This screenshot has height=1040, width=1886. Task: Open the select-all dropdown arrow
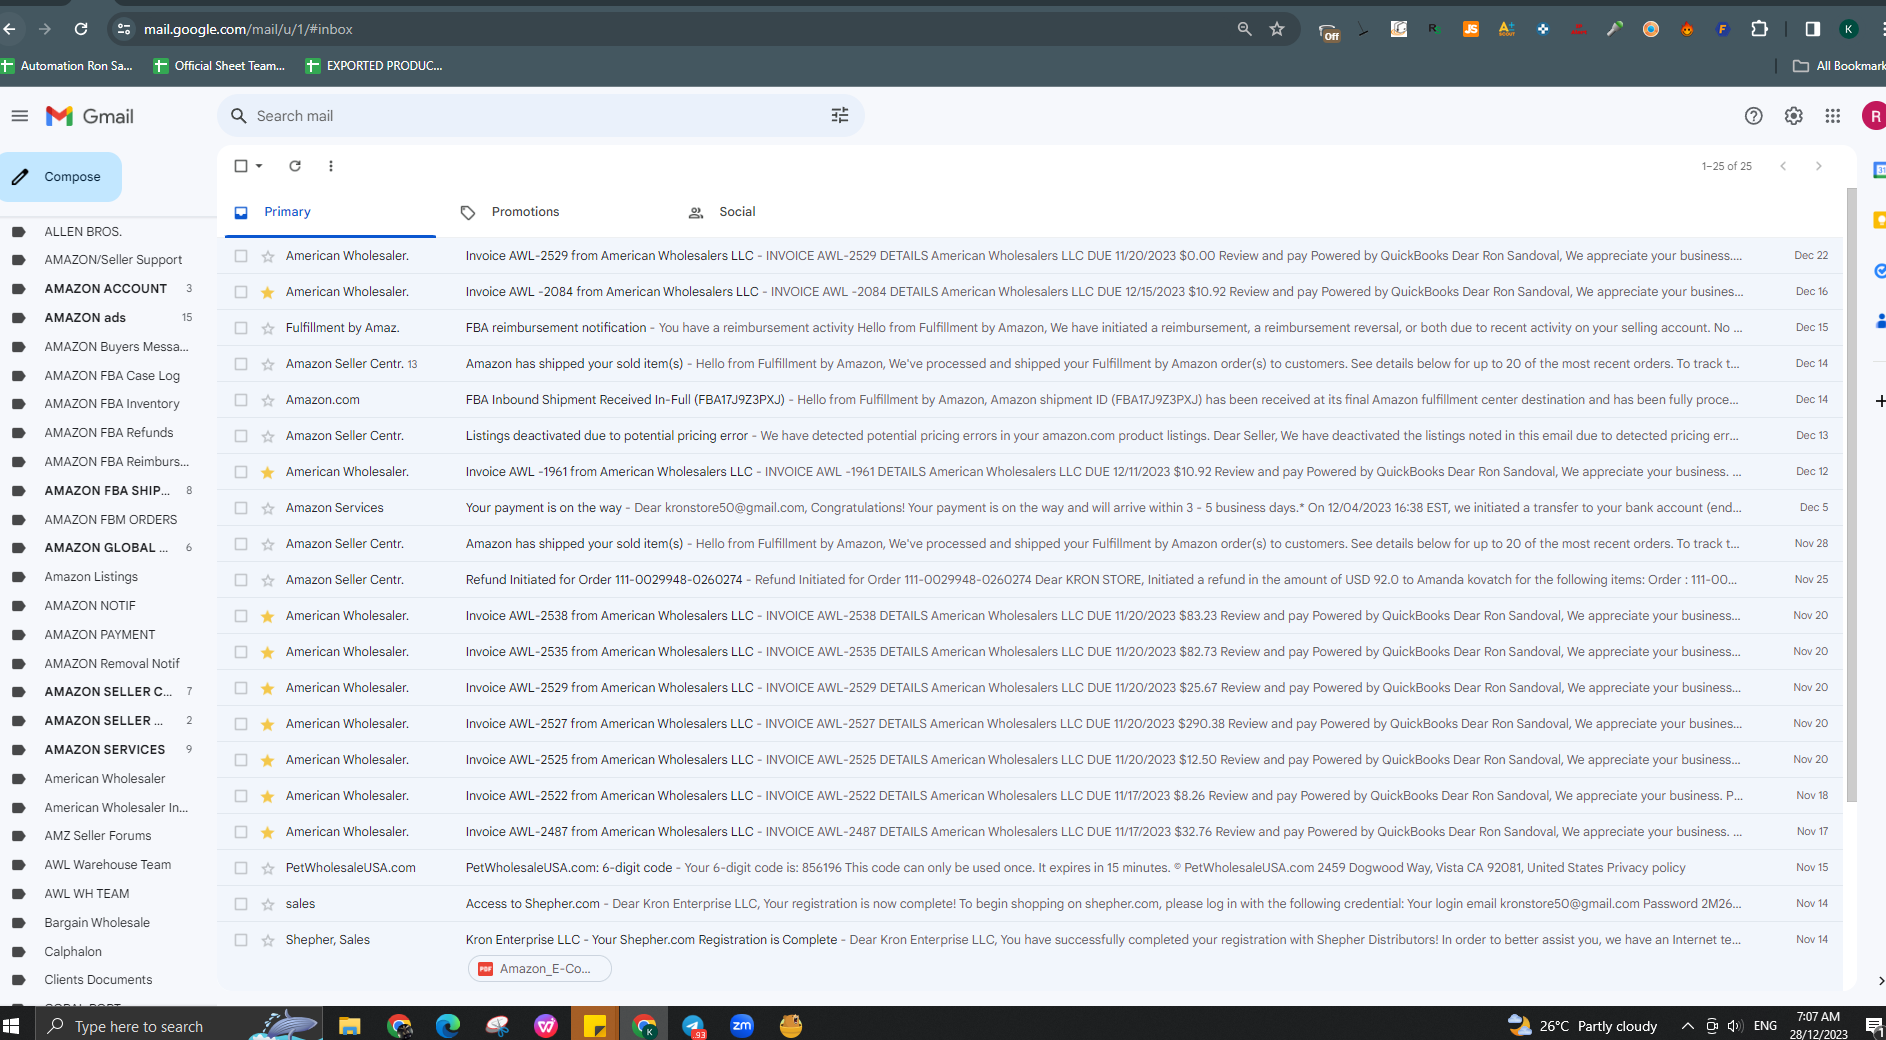click(259, 166)
